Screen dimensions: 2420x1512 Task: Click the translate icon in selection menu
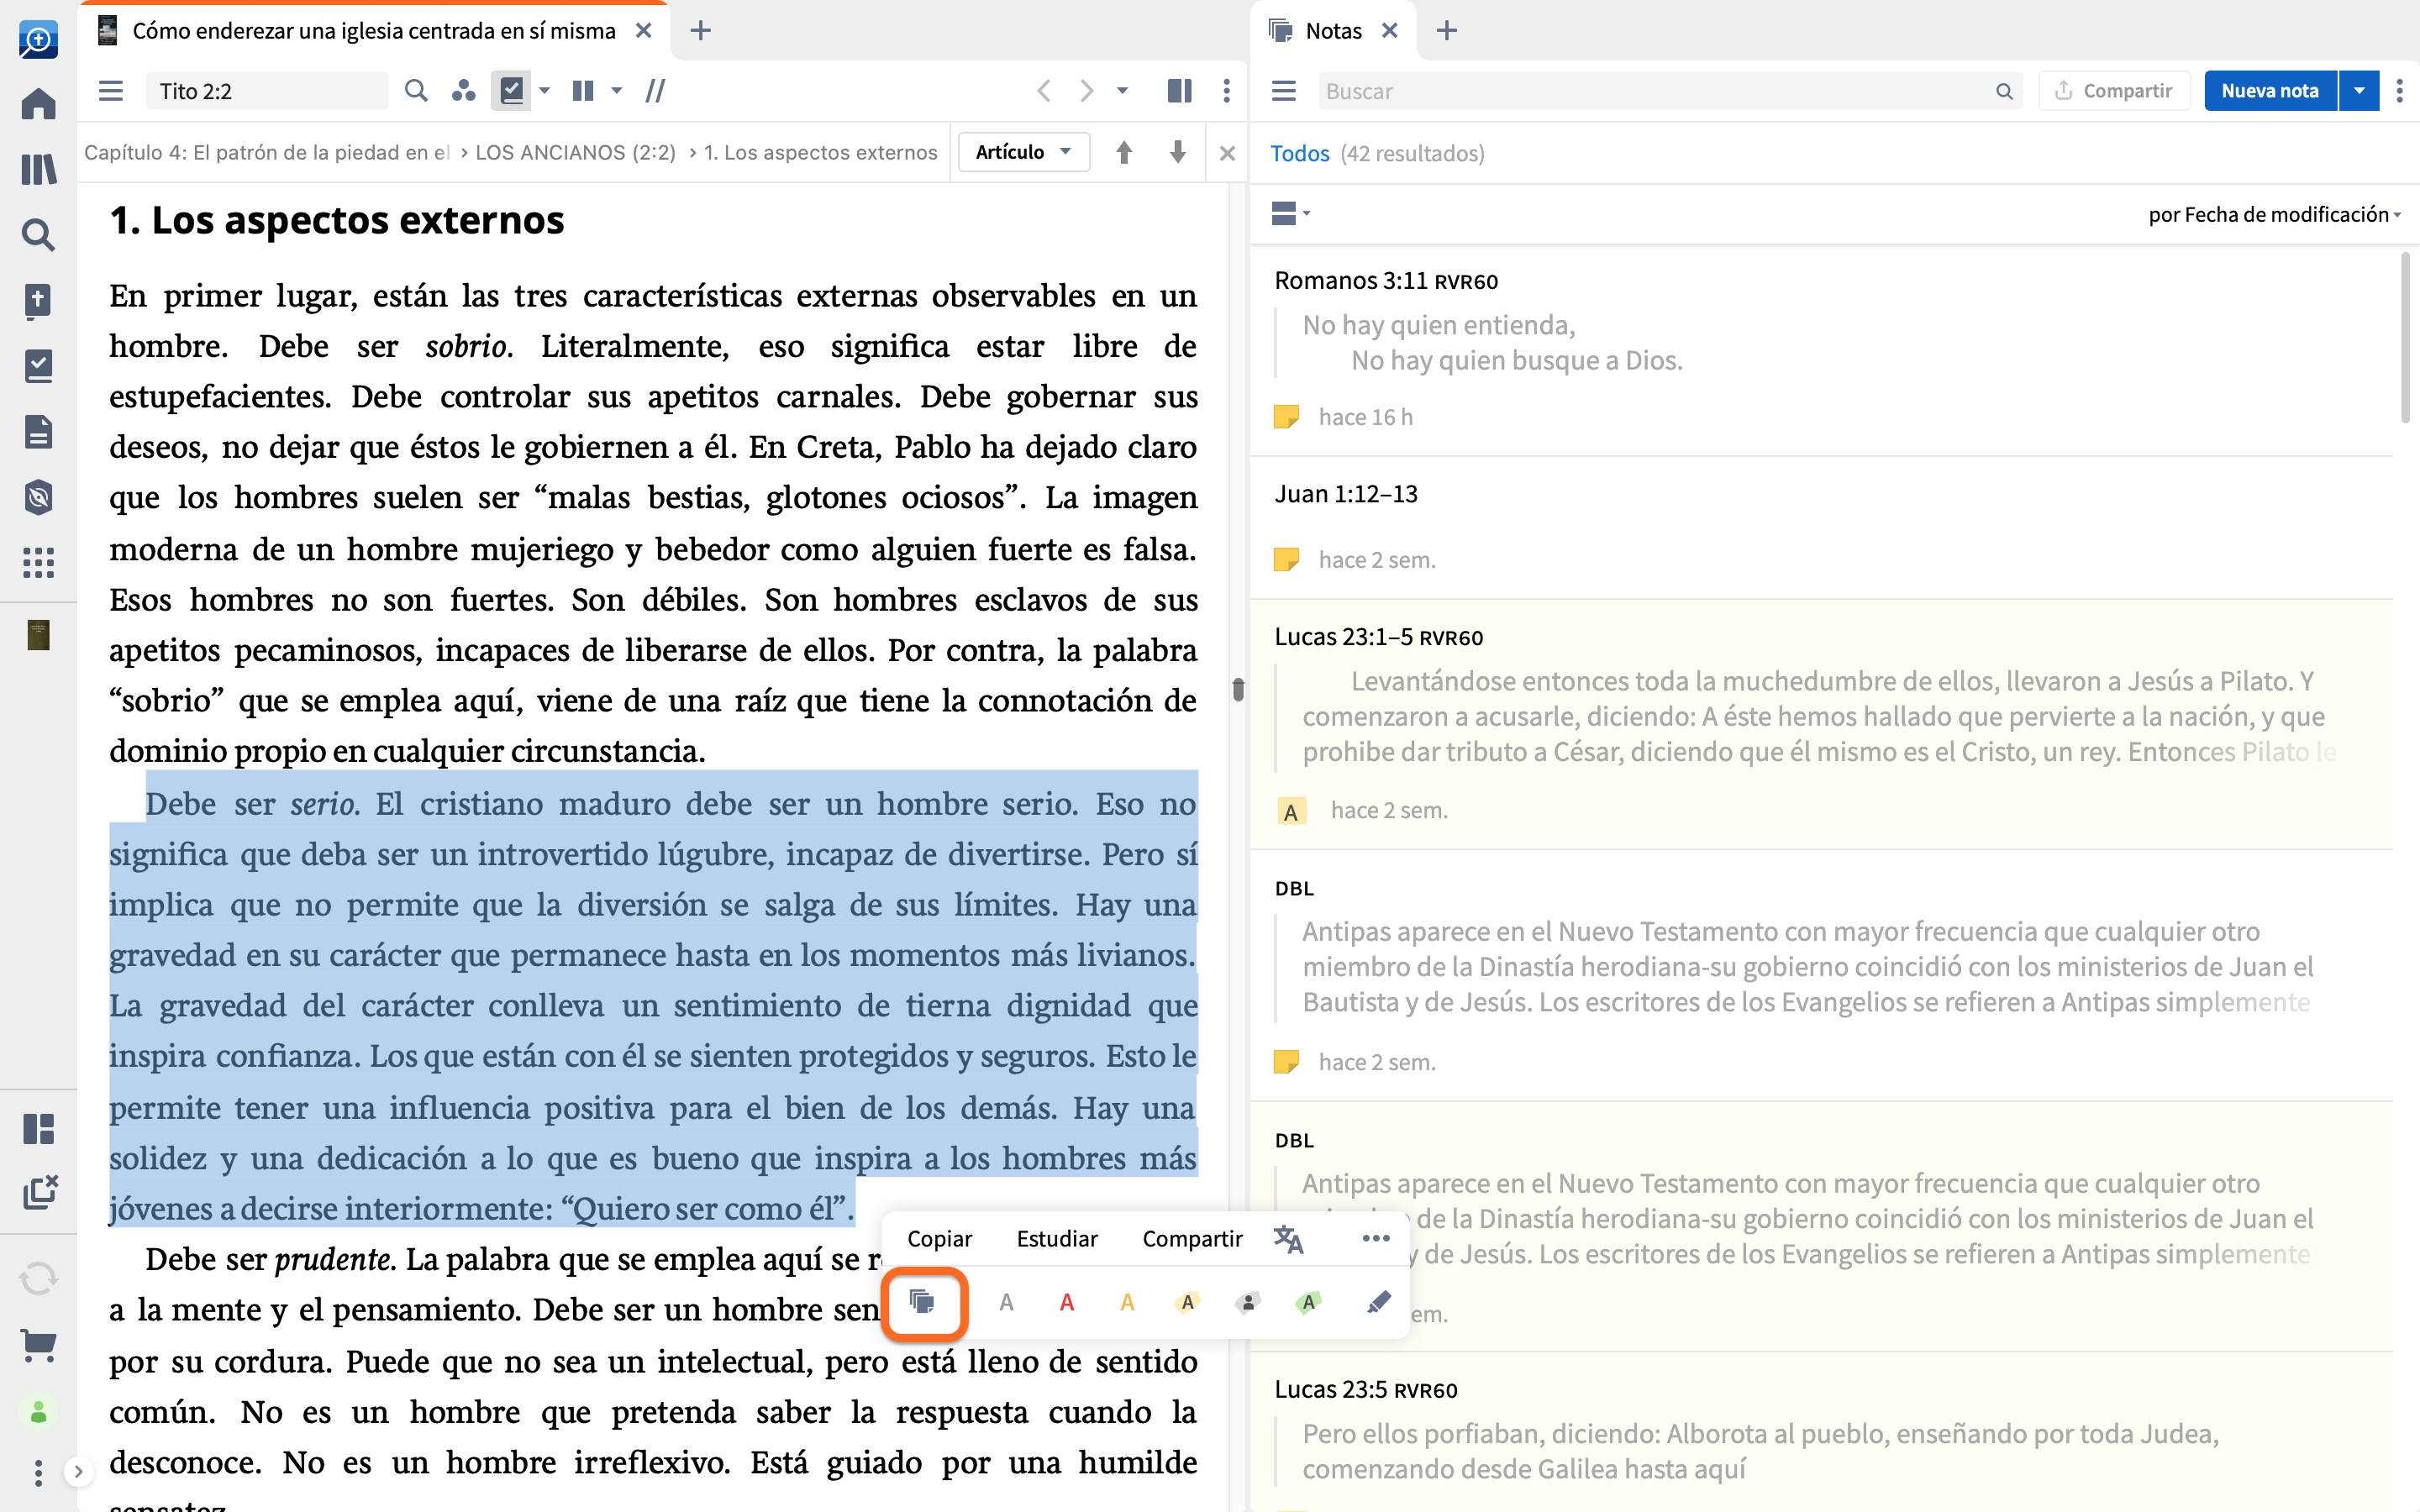pyautogui.click(x=1288, y=1238)
